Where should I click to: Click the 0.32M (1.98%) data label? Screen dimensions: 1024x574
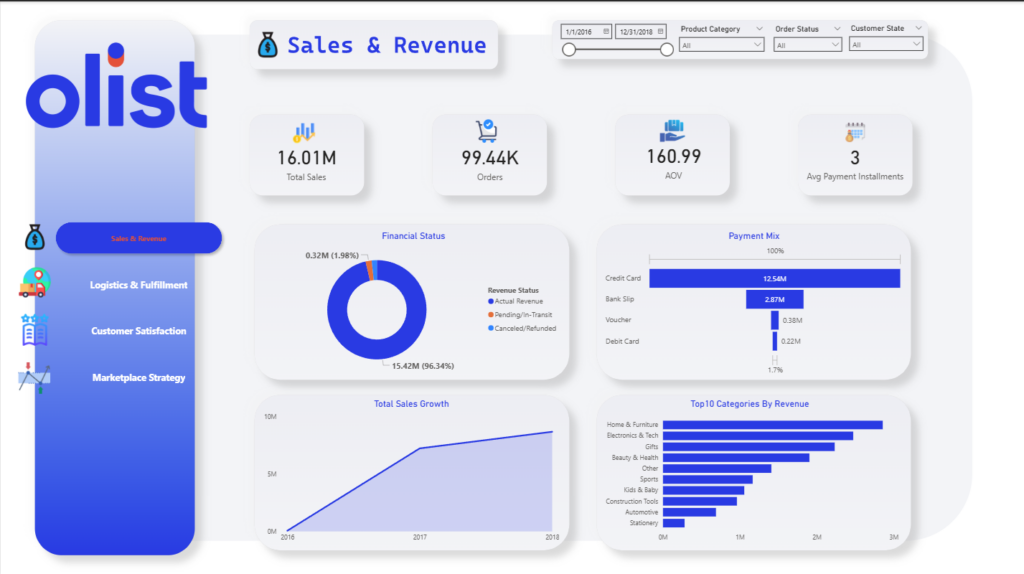[332, 255]
